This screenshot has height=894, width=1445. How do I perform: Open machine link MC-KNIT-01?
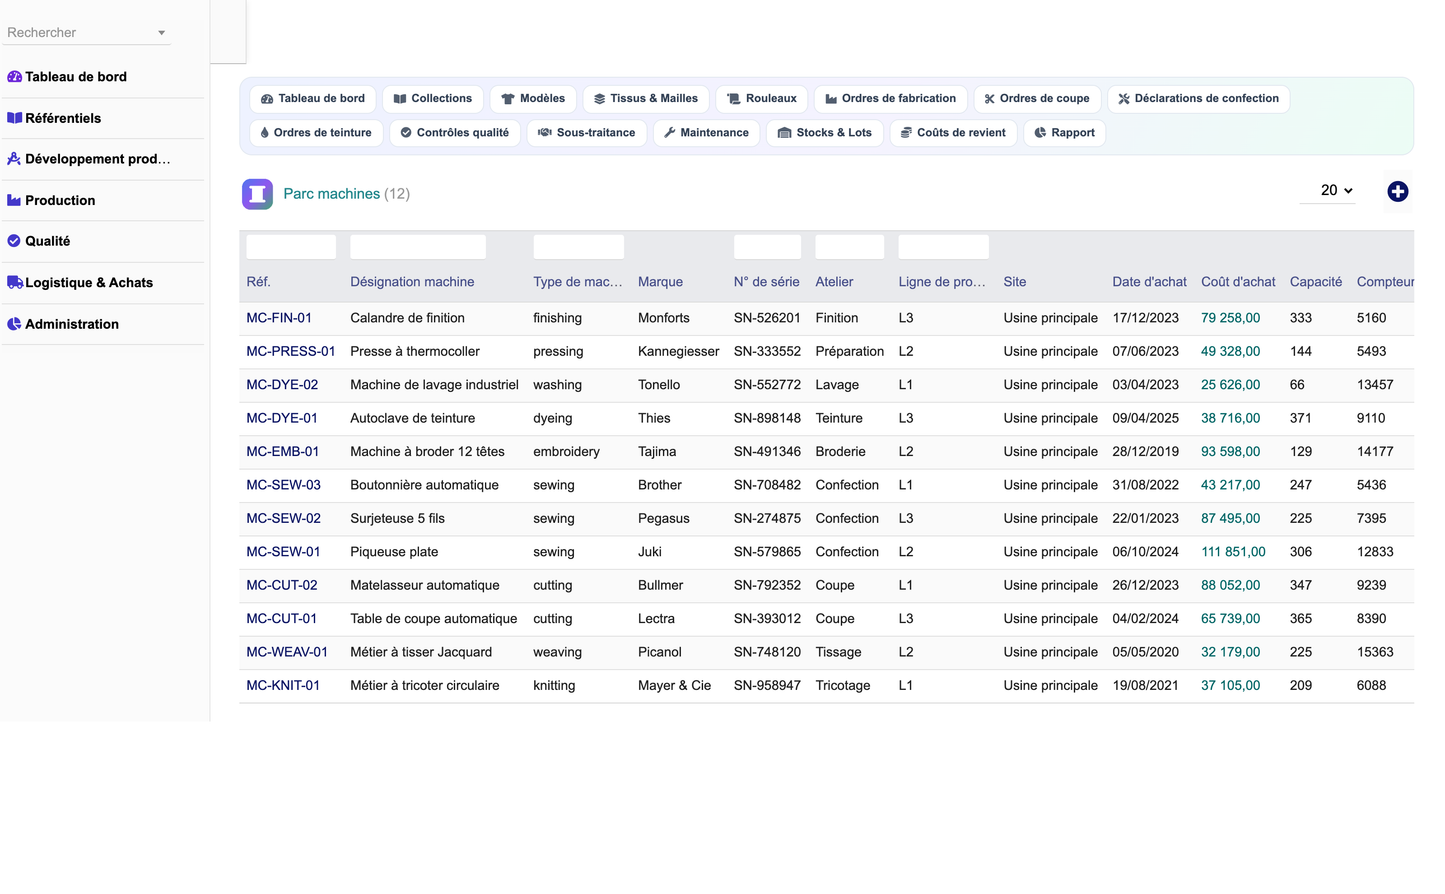(x=283, y=686)
